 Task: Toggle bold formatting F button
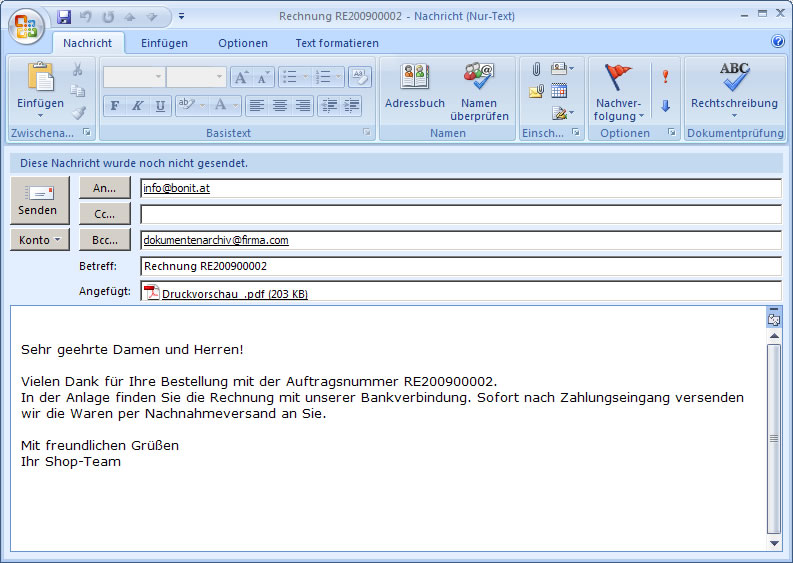[x=115, y=106]
